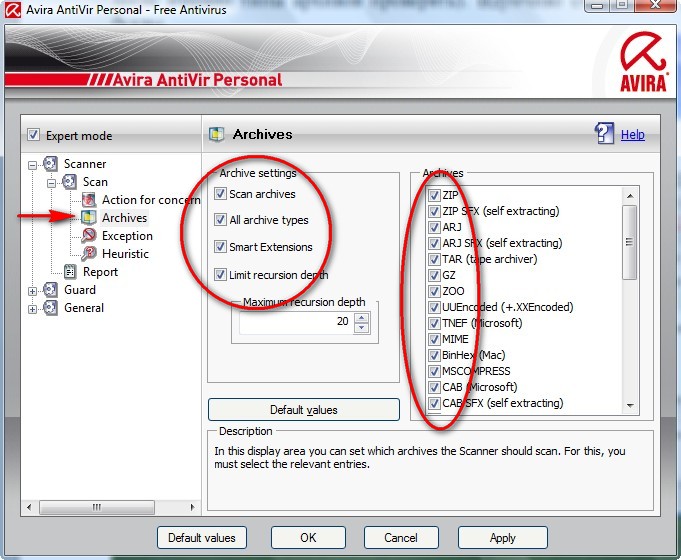Click the Guard node icon
This screenshot has width=681, height=560.
pyautogui.click(x=50, y=290)
